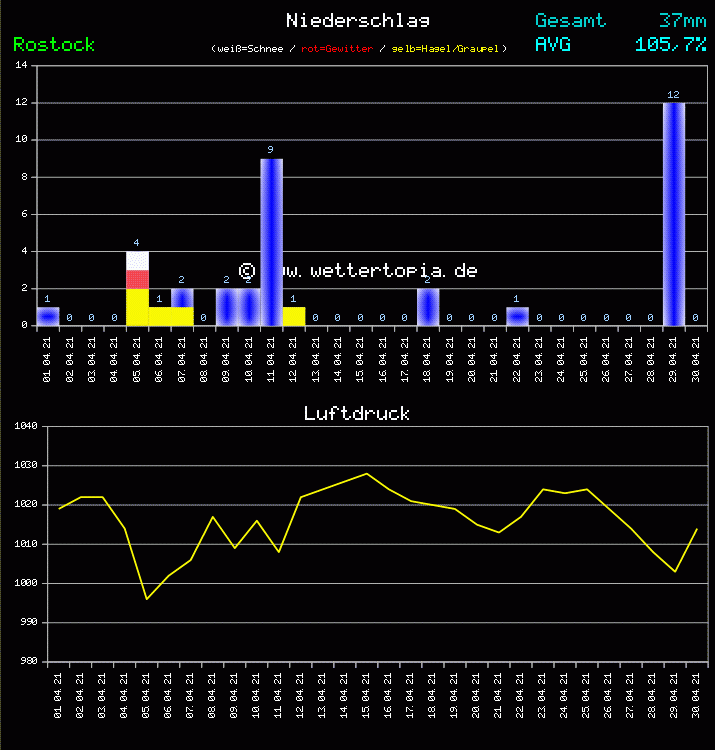Click the tallest precipitation bar on 29.04.21
715x750 pixels.
(x=674, y=214)
